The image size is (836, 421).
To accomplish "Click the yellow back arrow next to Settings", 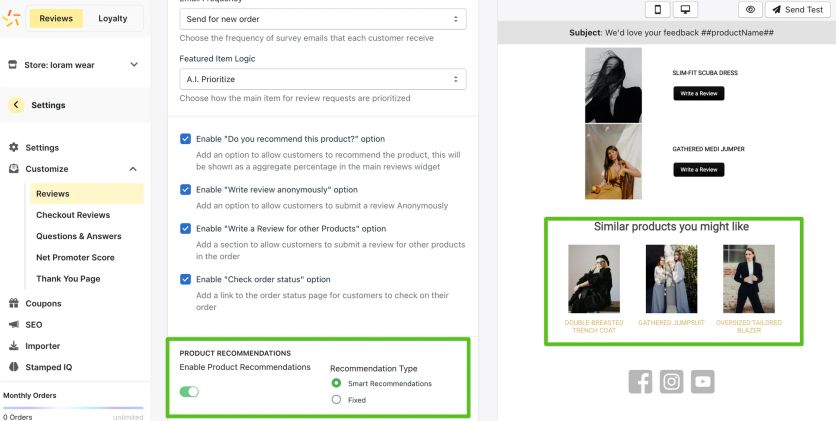I will click(16, 105).
